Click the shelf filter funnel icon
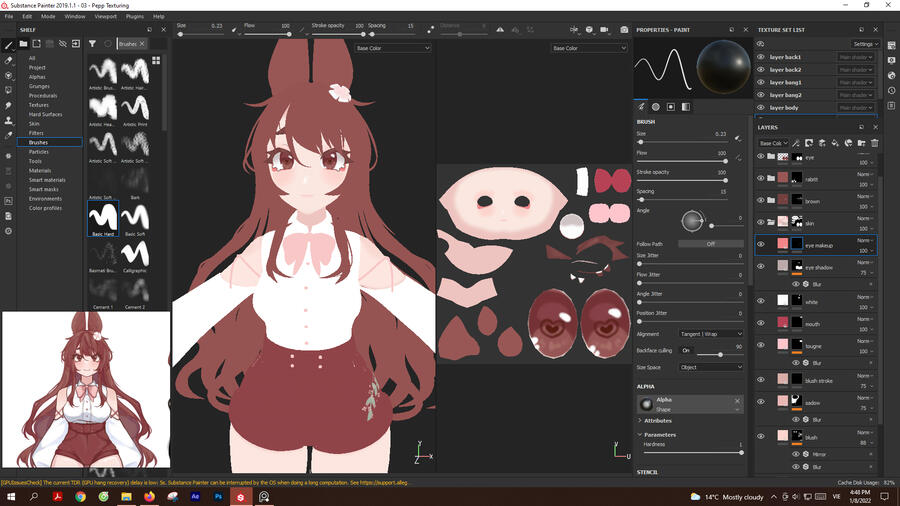This screenshot has width=900, height=506. coord(92,44)
